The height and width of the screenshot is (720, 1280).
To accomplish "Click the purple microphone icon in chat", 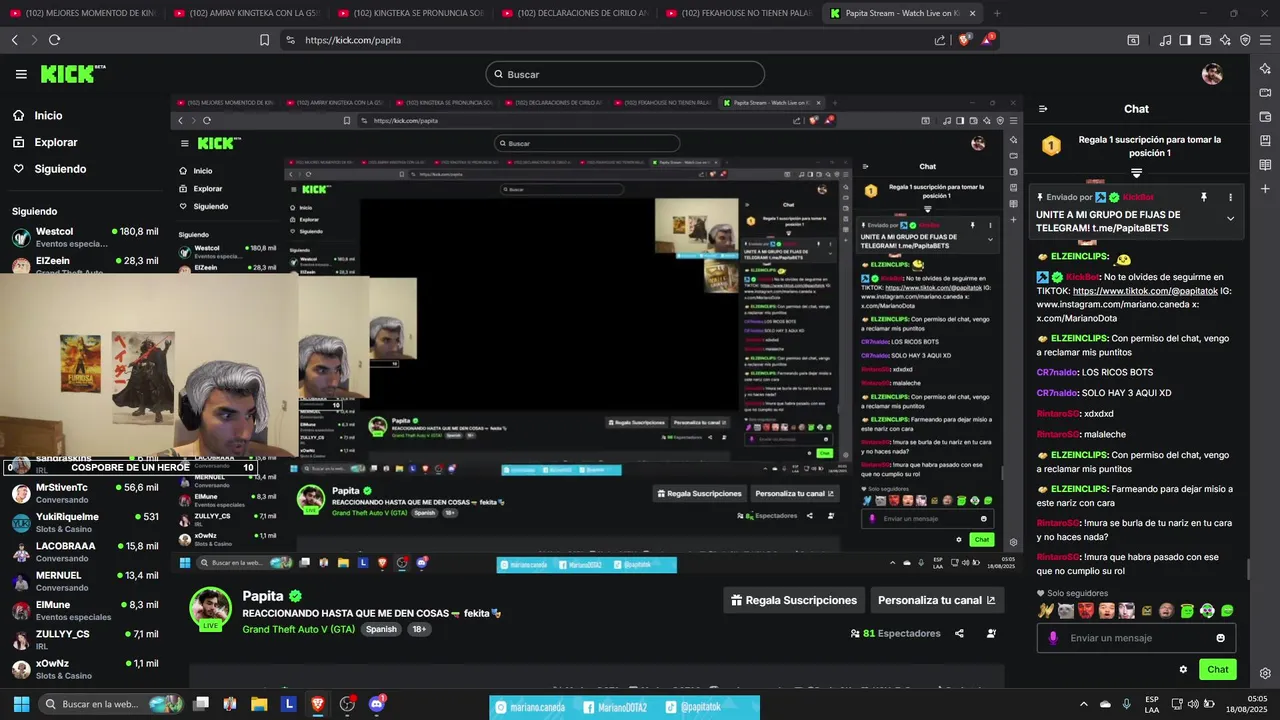I will [1052, 638].
